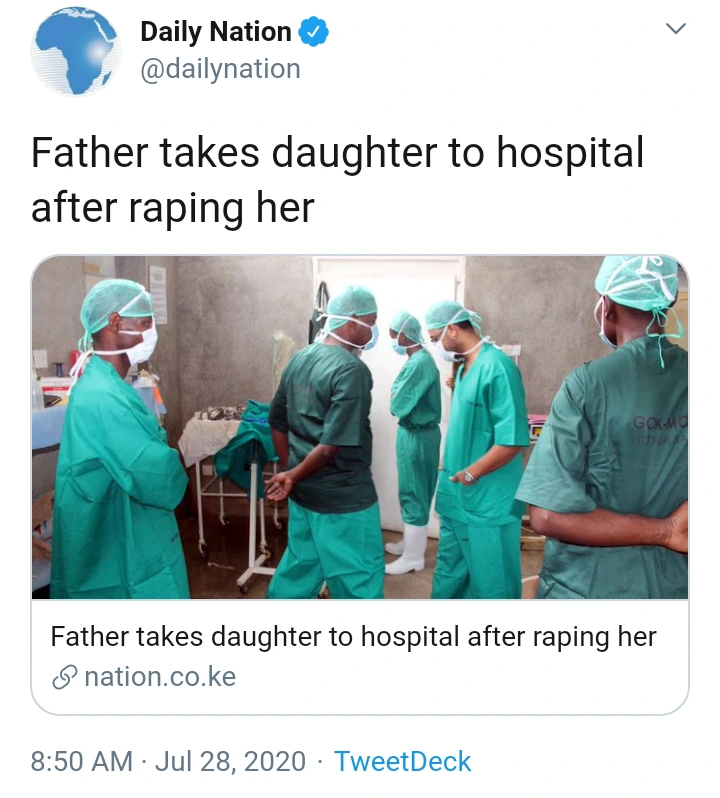Follow the nation.co.ke domain link

160,677
